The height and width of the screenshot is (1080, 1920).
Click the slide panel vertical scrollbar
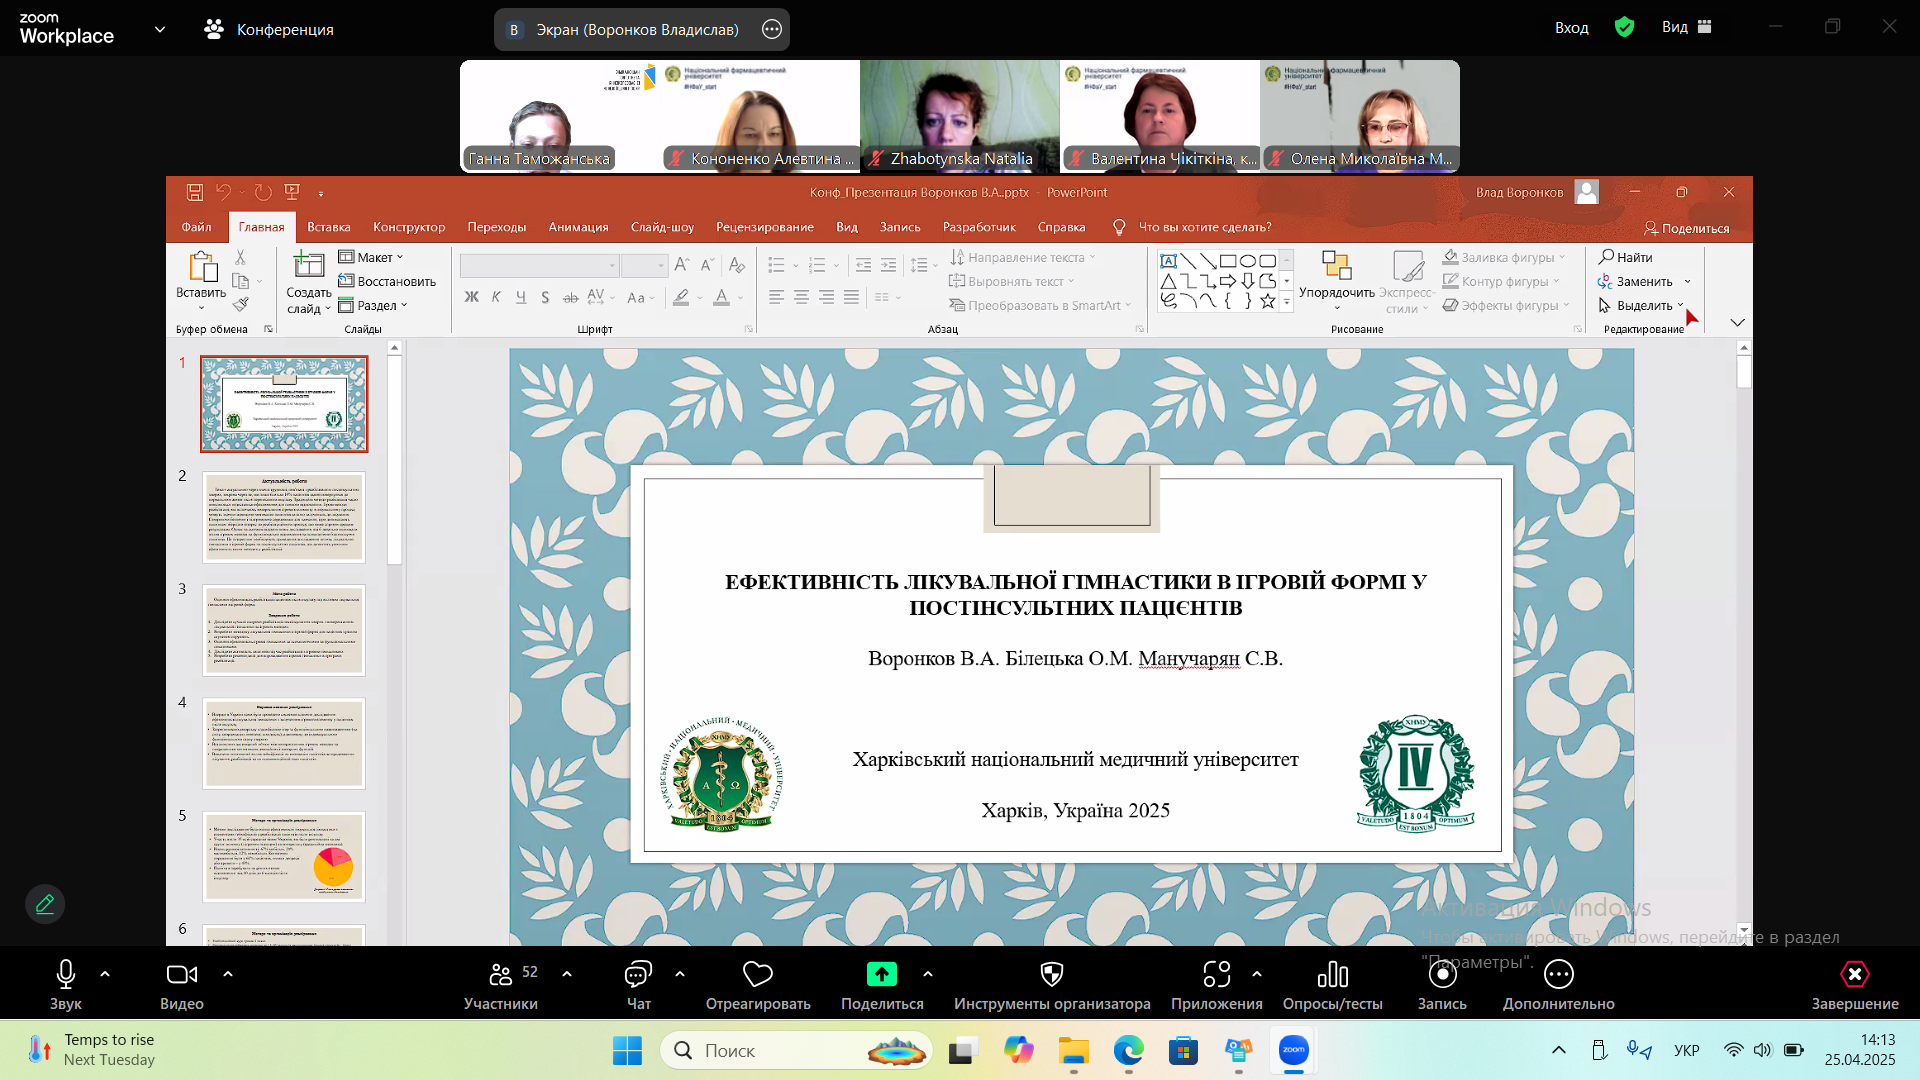coord(395,640)
